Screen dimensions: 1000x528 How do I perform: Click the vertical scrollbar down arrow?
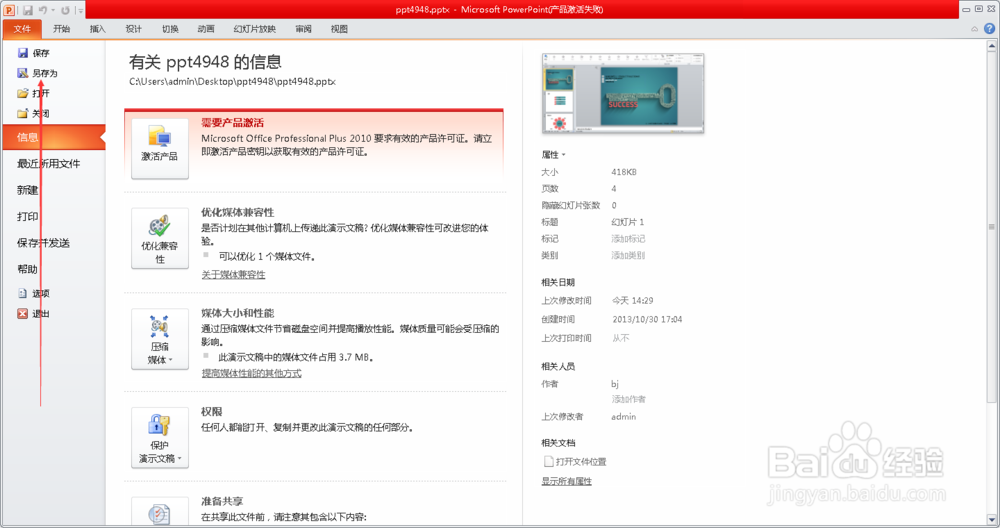992,520
